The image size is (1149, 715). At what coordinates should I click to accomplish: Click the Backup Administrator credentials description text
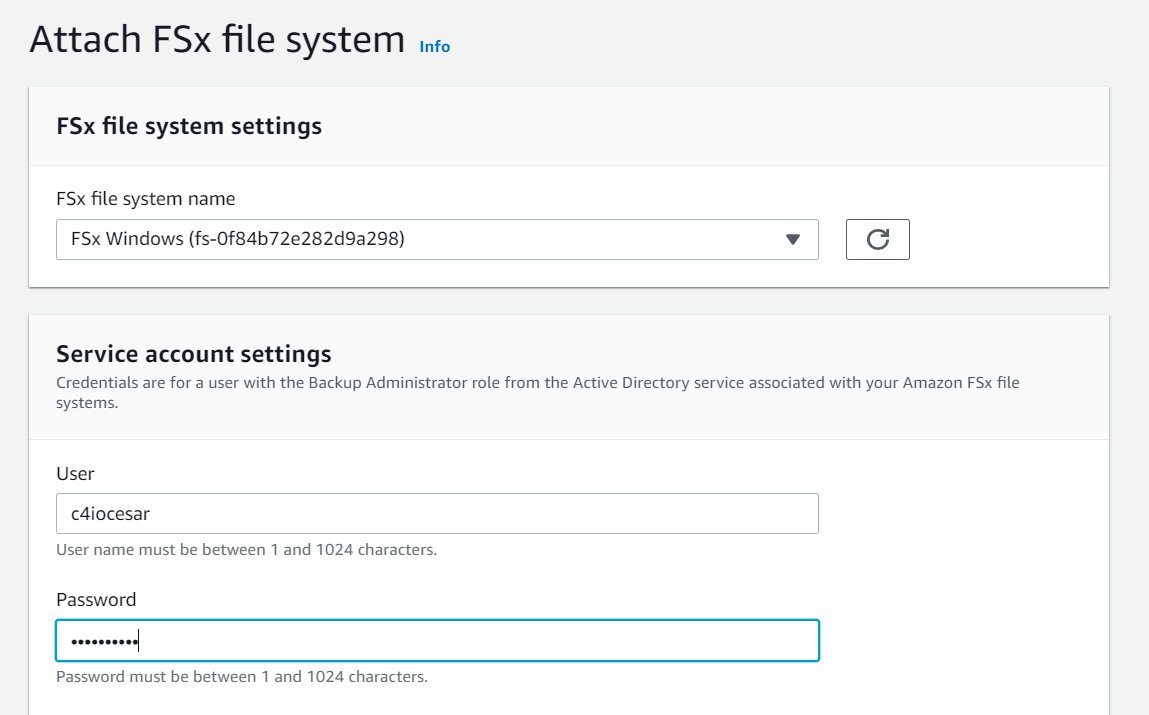coord(537,393)
